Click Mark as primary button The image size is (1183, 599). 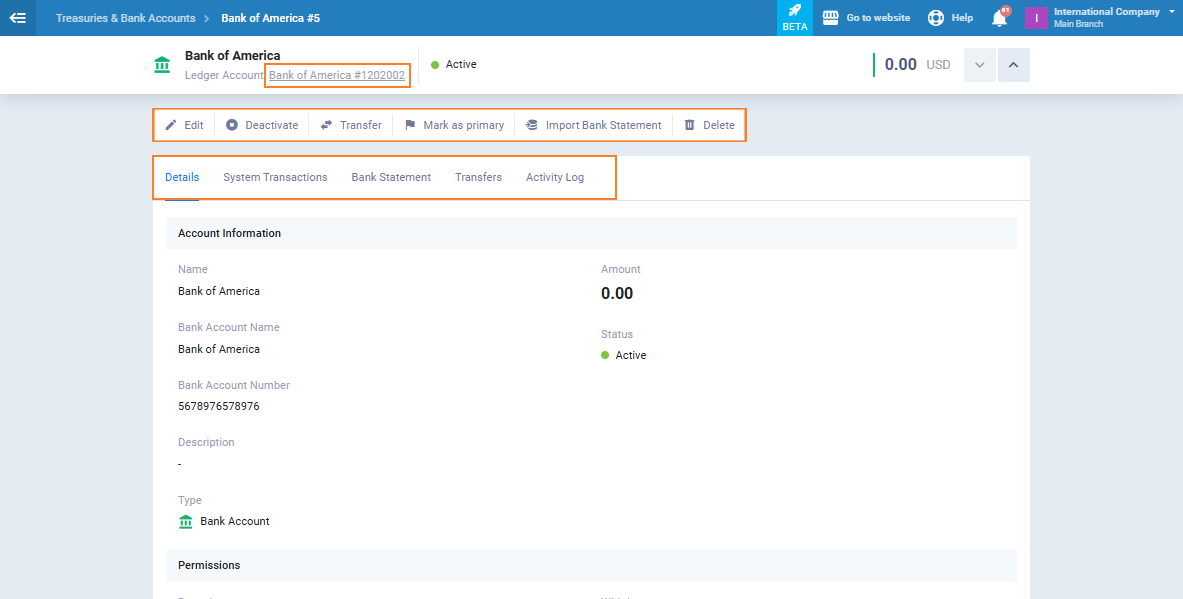tap(454, 125)
